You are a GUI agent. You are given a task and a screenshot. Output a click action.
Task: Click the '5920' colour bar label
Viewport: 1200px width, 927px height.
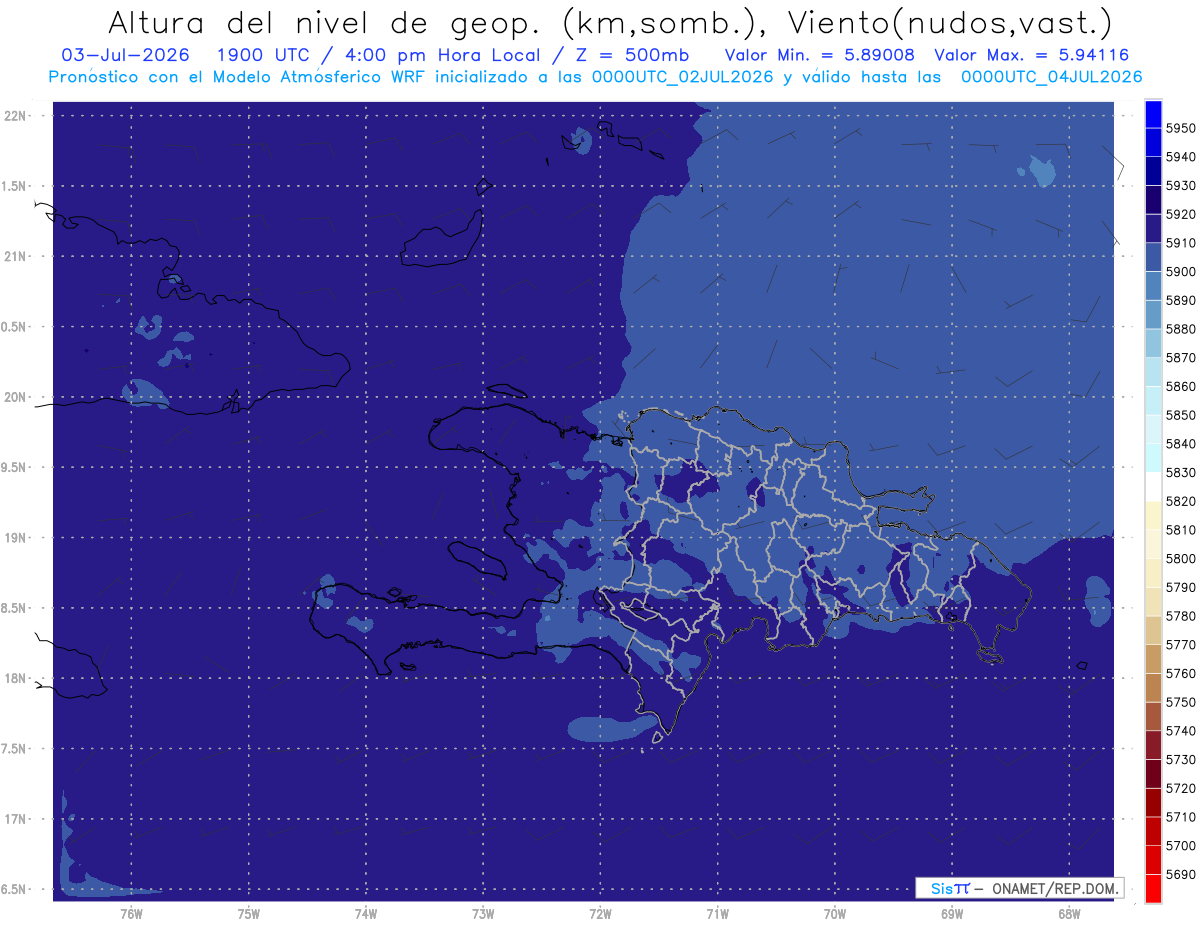pyautogui.click(x=1181, y=214)
